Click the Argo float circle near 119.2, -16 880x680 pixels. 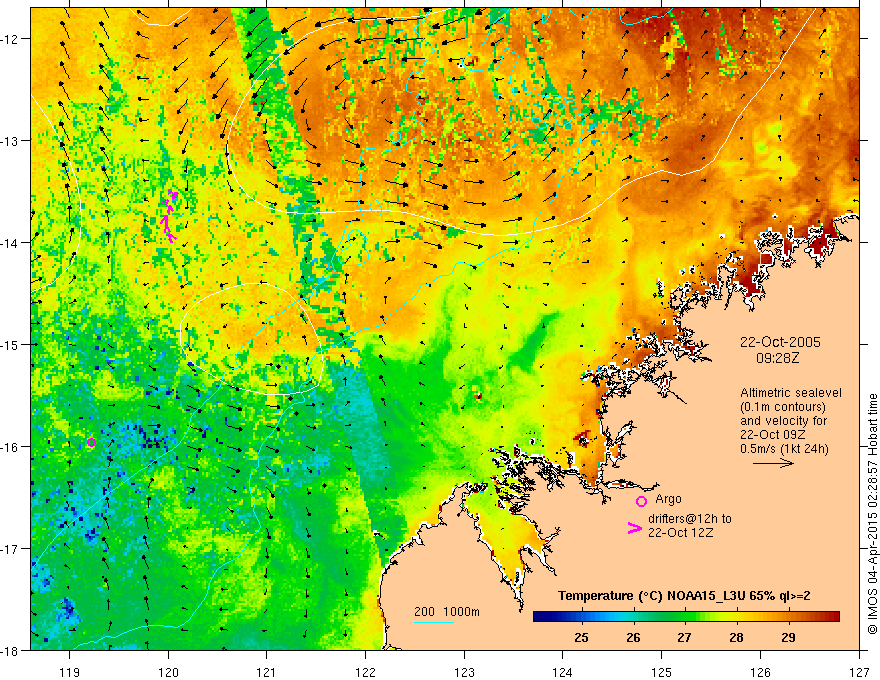[x=91, y=442]
